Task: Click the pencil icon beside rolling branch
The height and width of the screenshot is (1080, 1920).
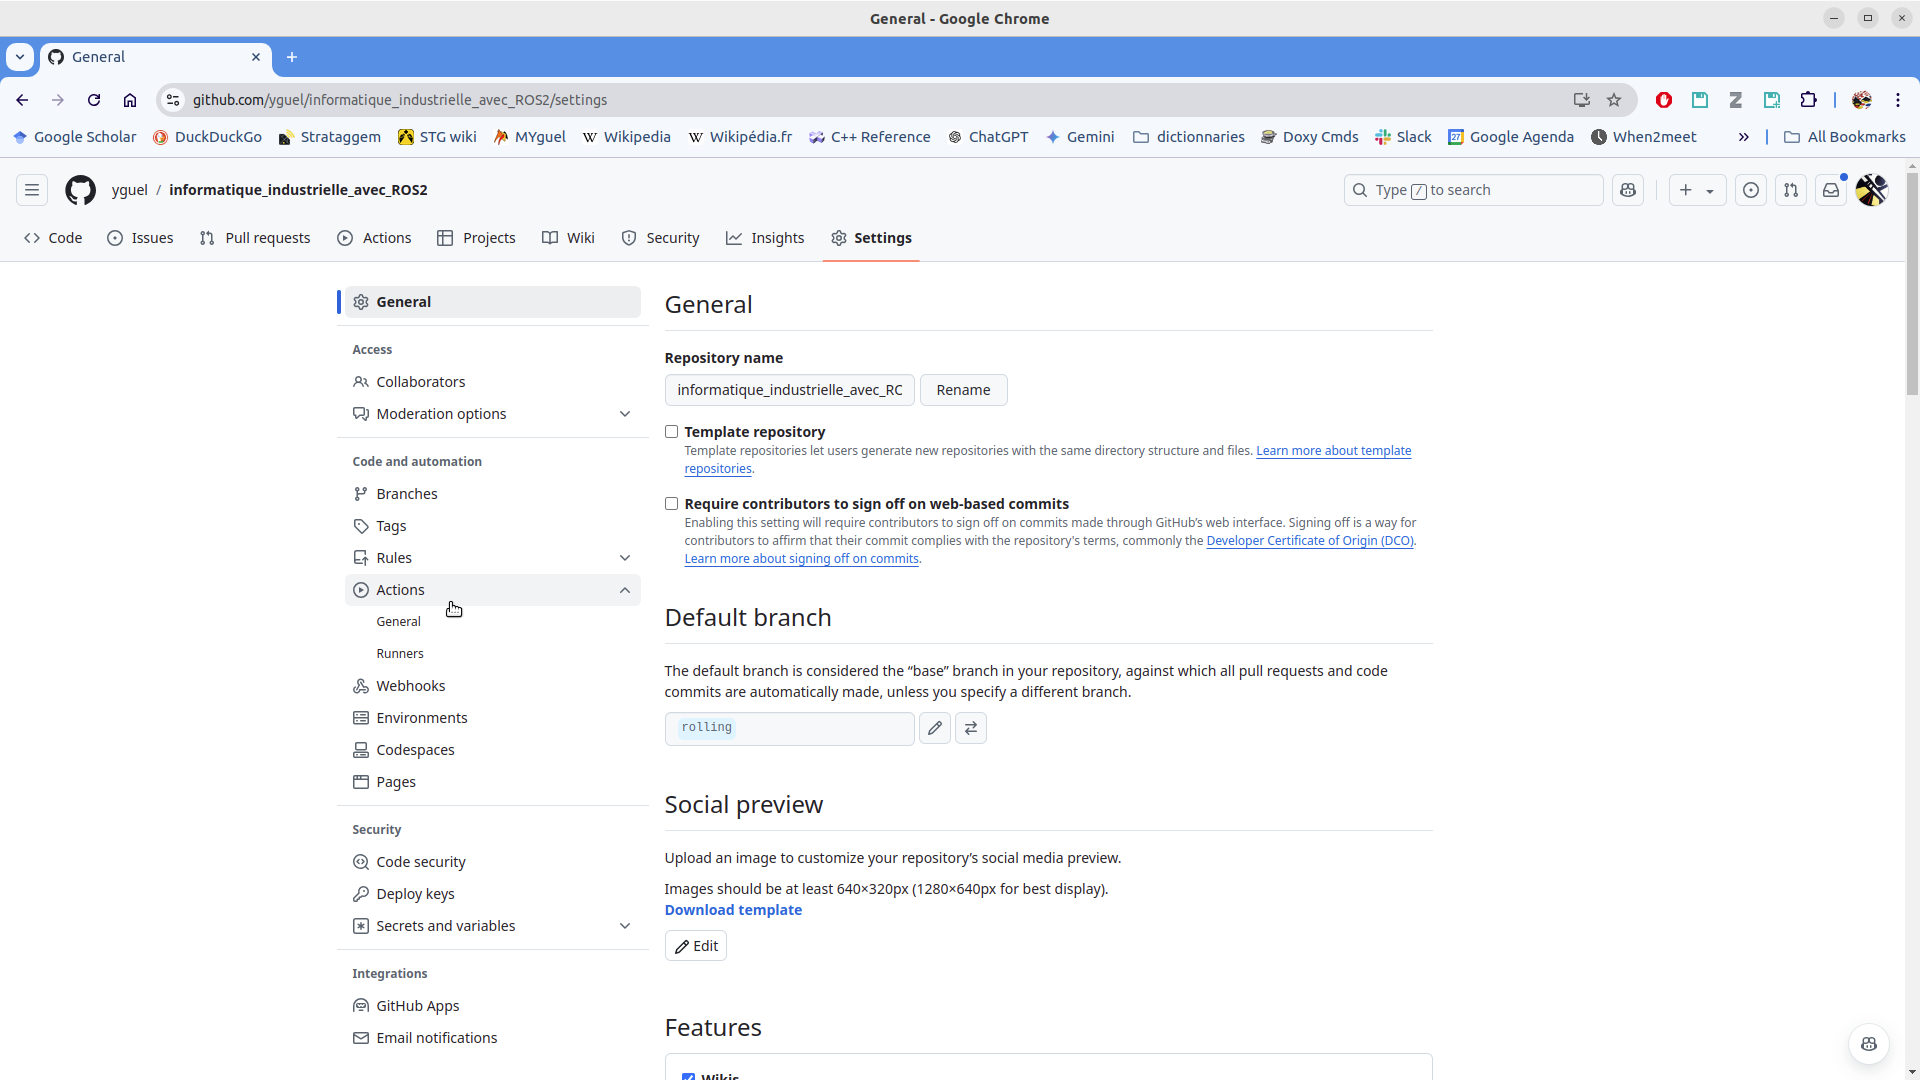Action: (935, 728)
